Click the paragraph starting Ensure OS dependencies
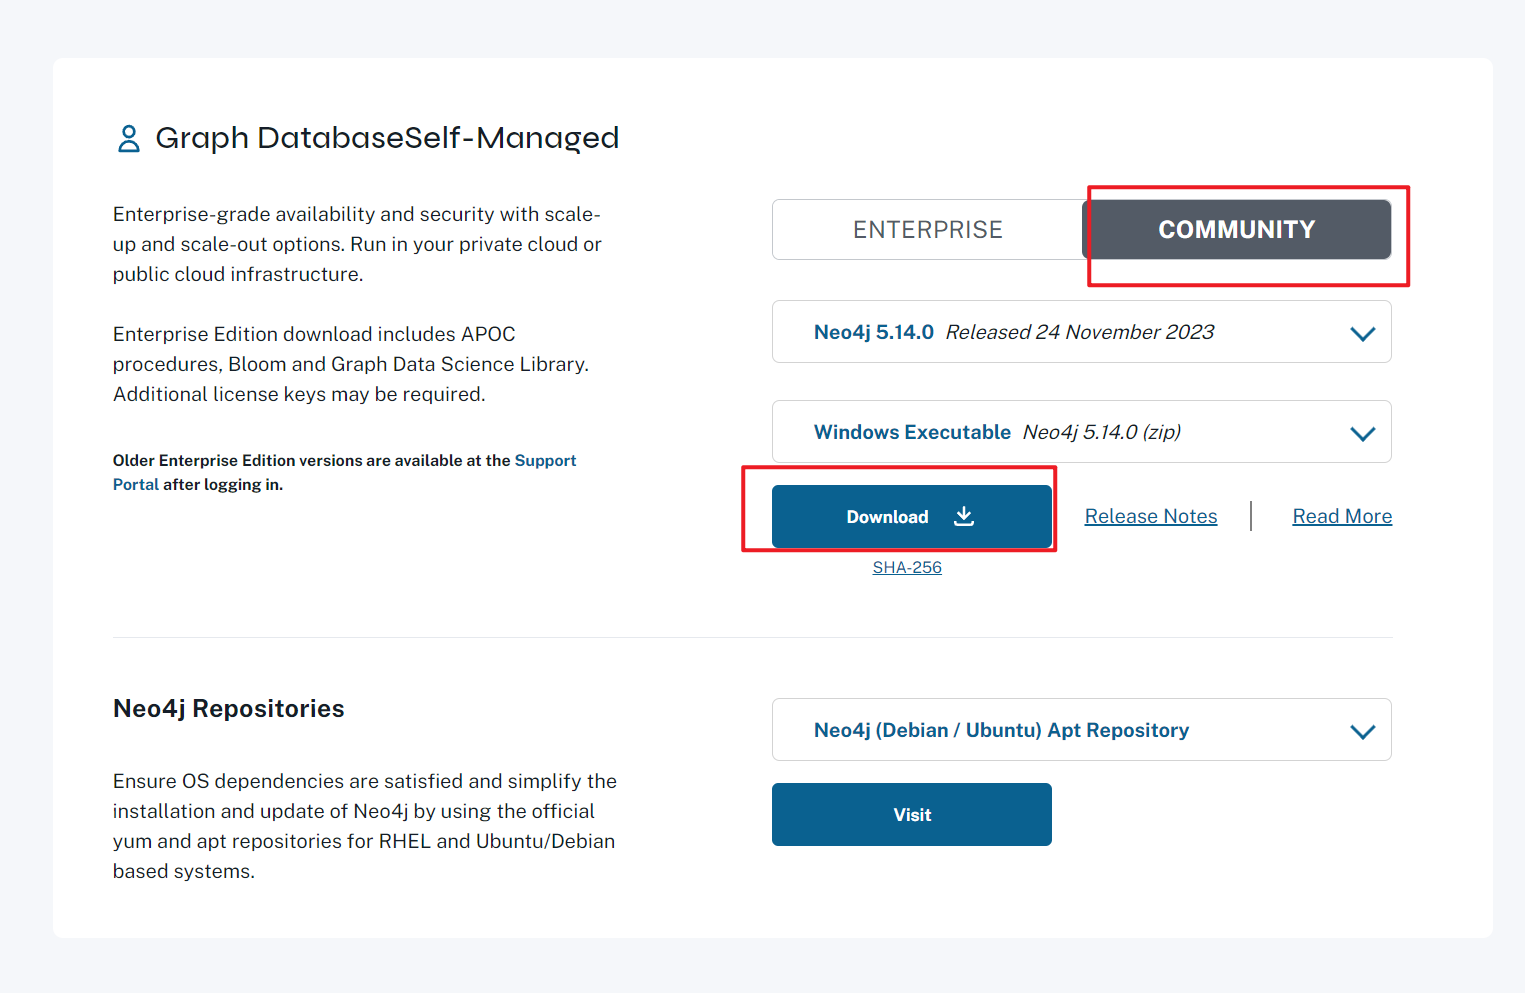 click(x=365, y=826)
